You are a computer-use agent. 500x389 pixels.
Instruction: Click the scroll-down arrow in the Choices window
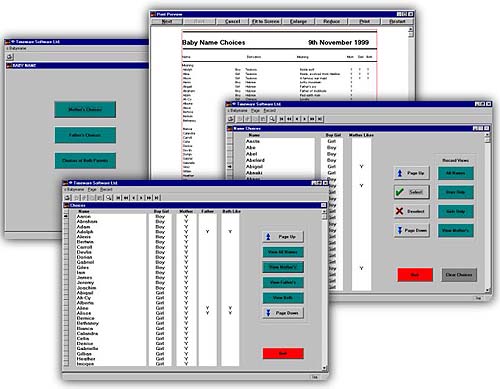[x=324, y=368]
